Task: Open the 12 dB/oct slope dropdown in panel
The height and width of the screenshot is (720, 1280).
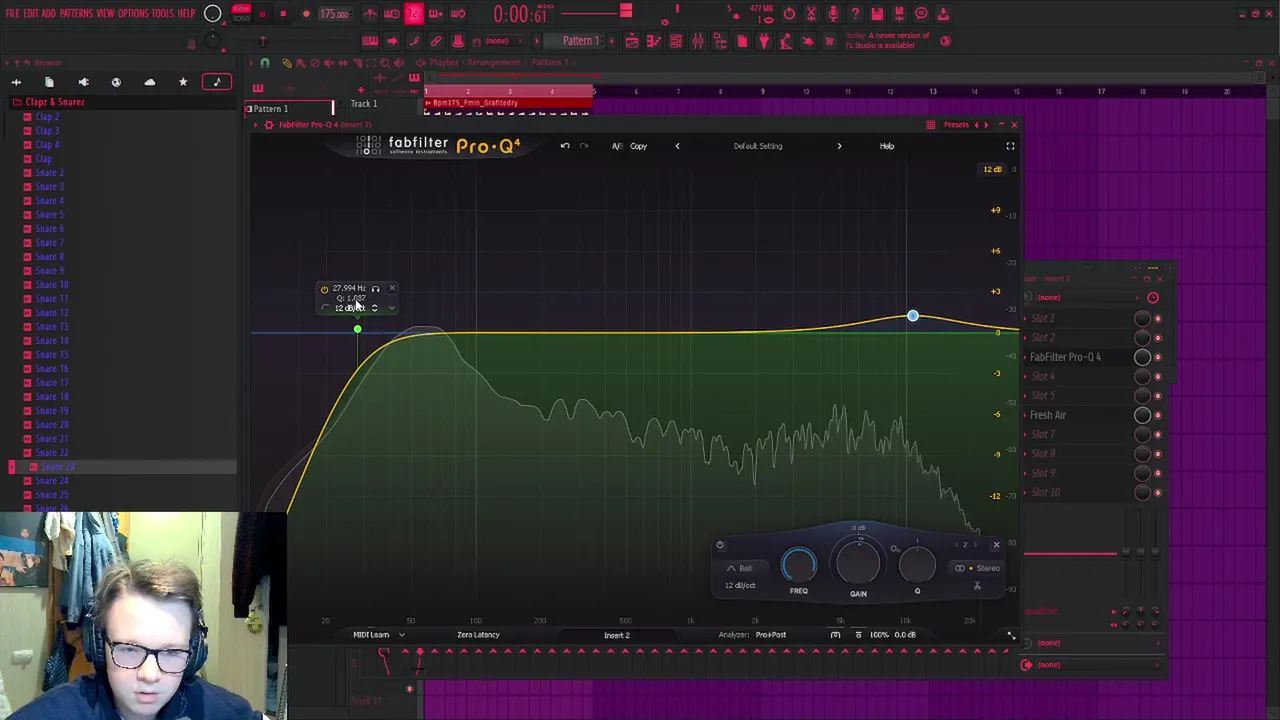Action: click(x=740, y=585)
